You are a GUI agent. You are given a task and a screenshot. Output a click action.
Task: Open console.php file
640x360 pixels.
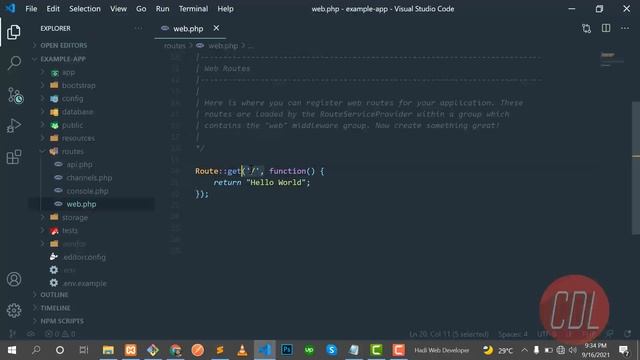87,191
